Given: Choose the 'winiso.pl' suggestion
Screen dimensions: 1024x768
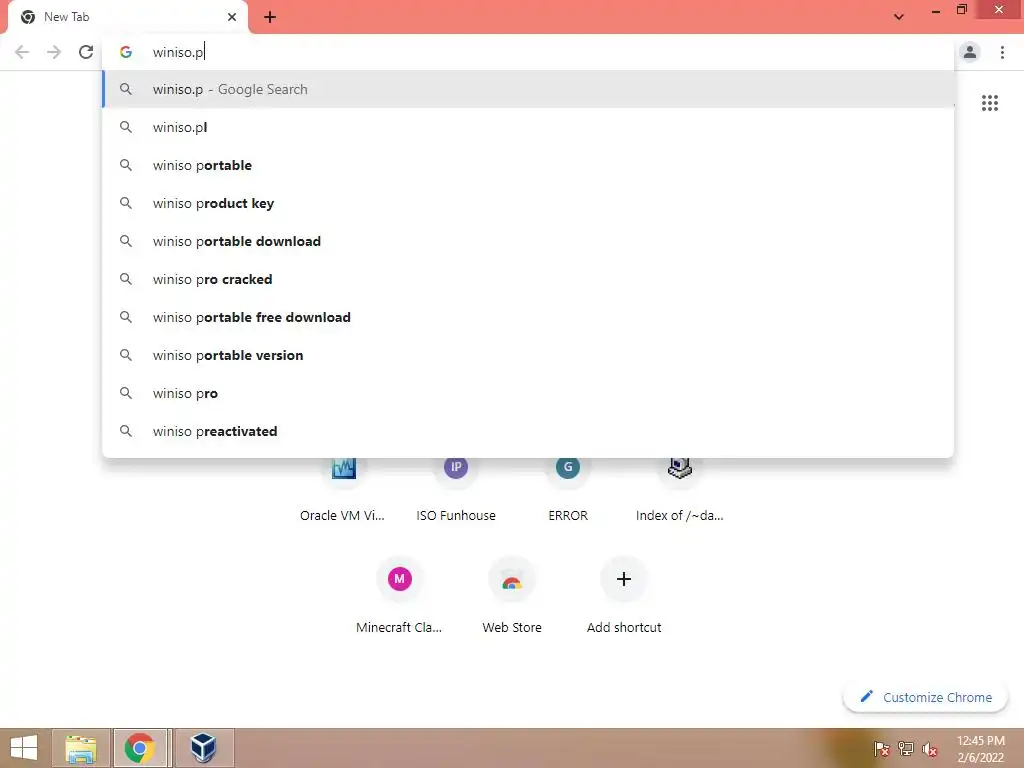Looking at the screenshot, I should (x=528, y=127).
